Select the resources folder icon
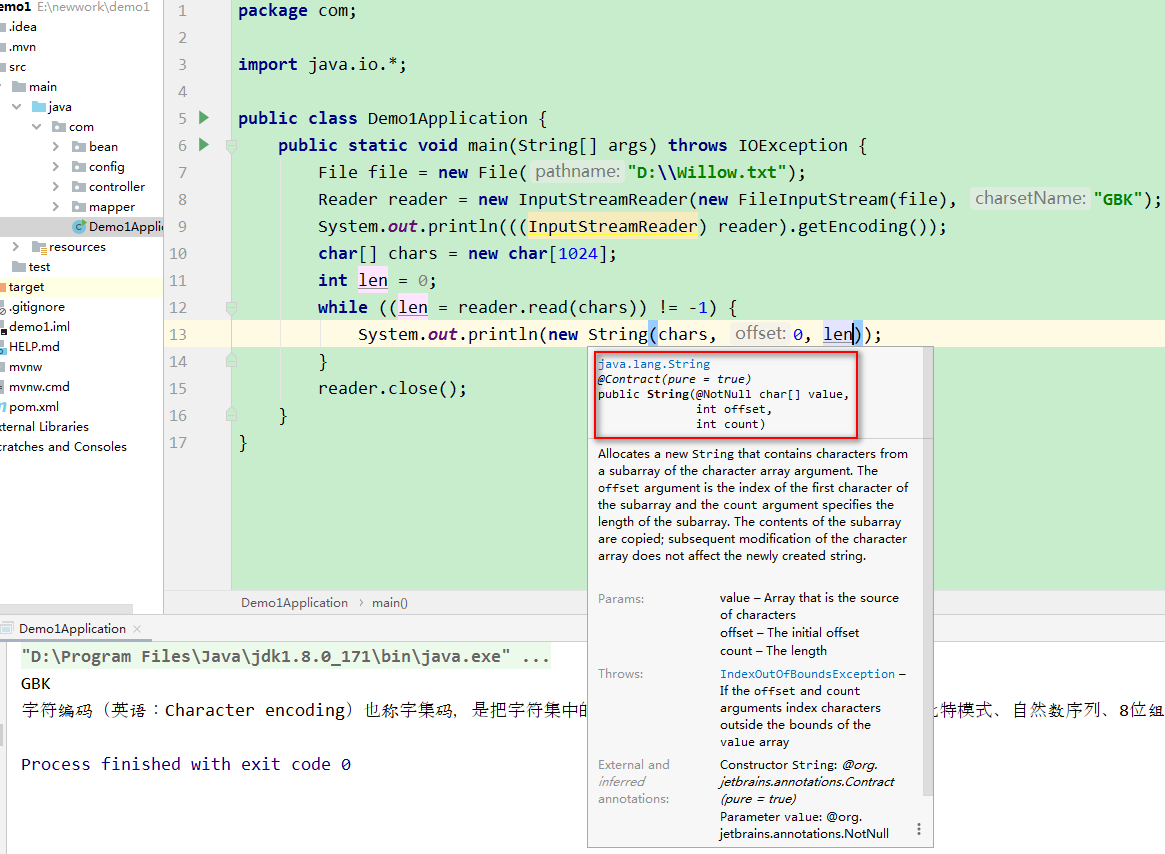Viewport: 1165px width, 854px height. pyautogui.click(x=39, y=247)
